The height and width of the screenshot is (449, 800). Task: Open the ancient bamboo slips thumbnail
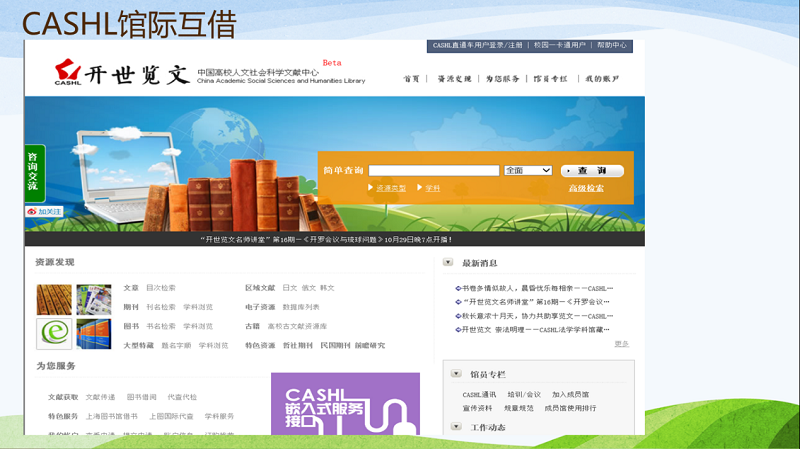[54, 300]
